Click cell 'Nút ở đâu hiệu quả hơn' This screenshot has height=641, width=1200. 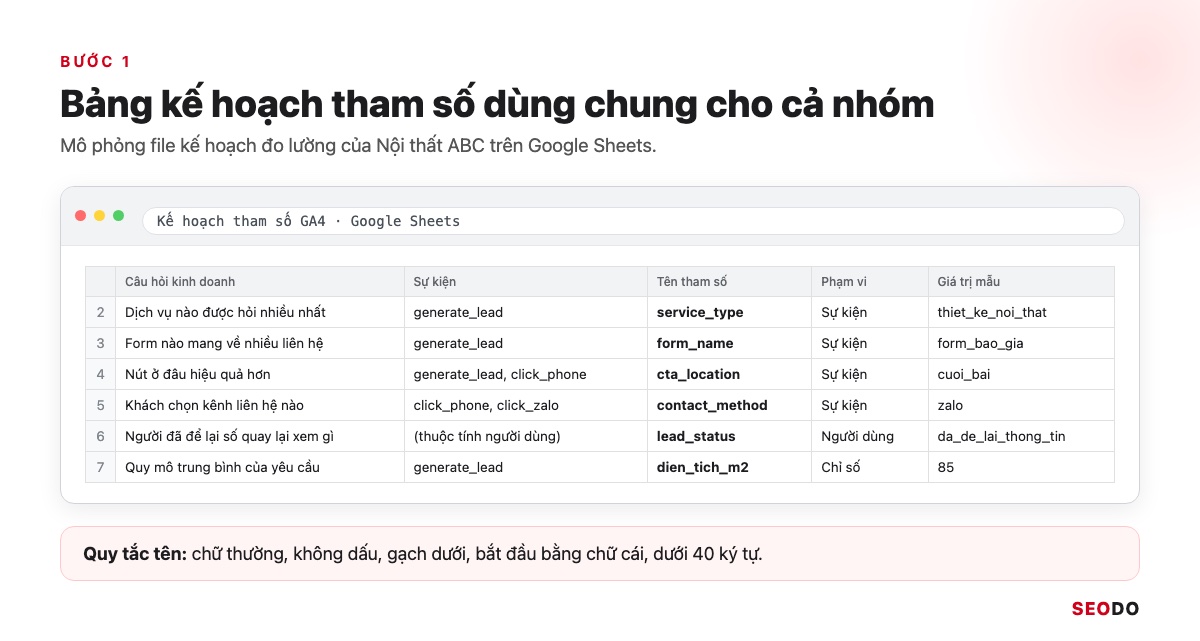260,374
